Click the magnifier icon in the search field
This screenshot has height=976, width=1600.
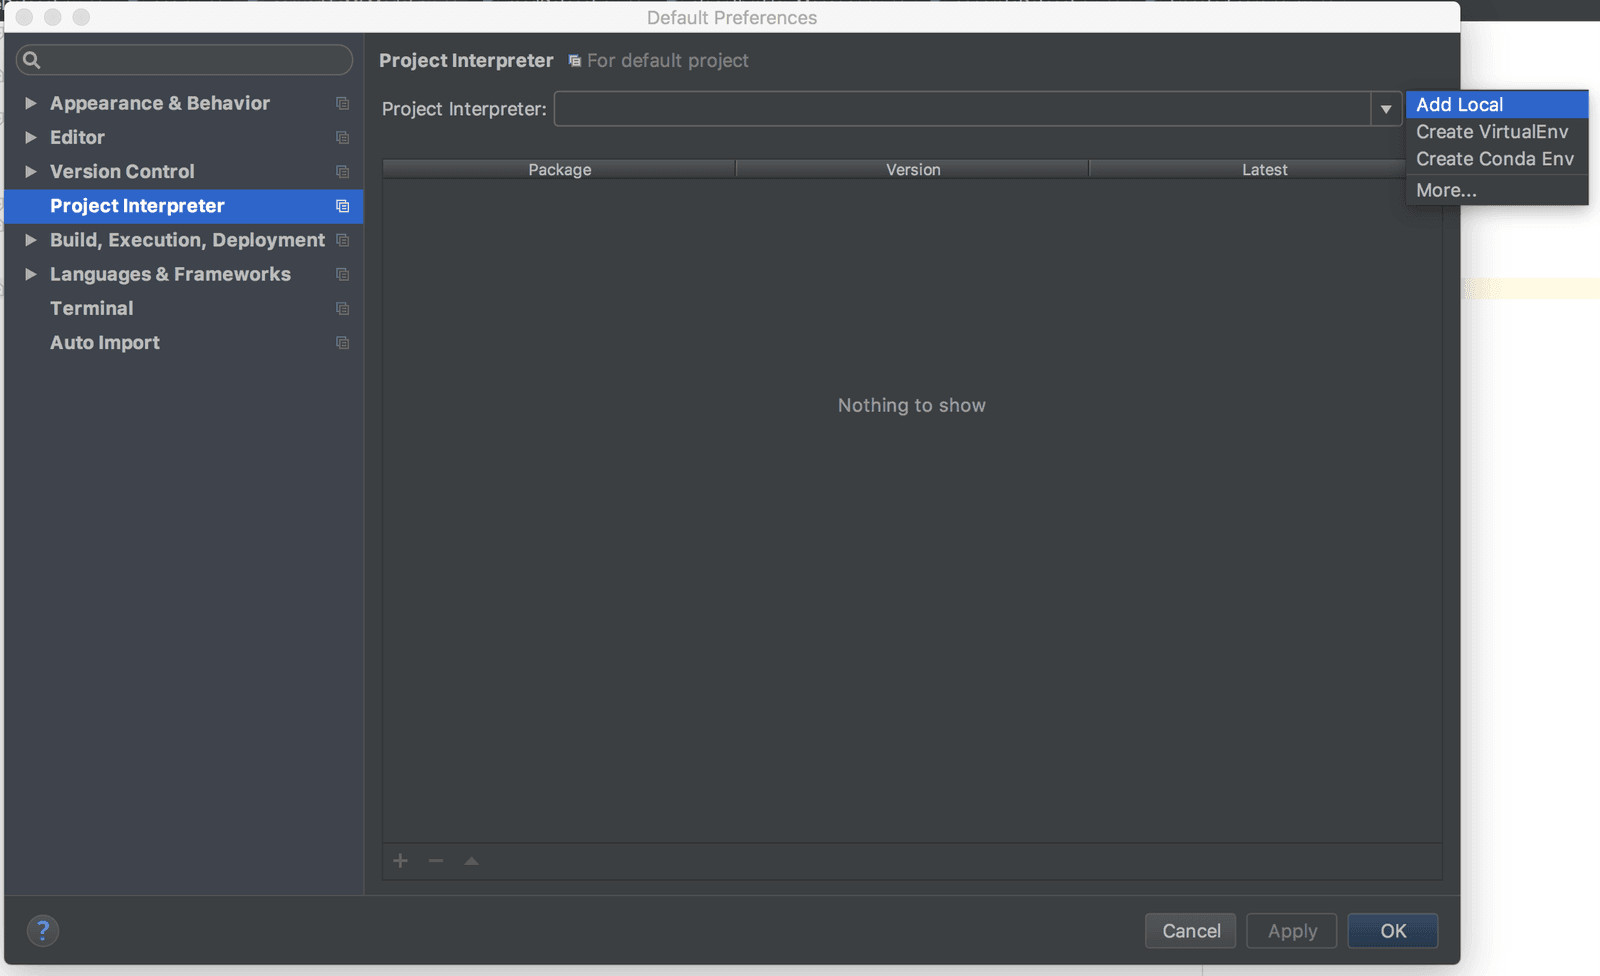(x=31, y=60)
